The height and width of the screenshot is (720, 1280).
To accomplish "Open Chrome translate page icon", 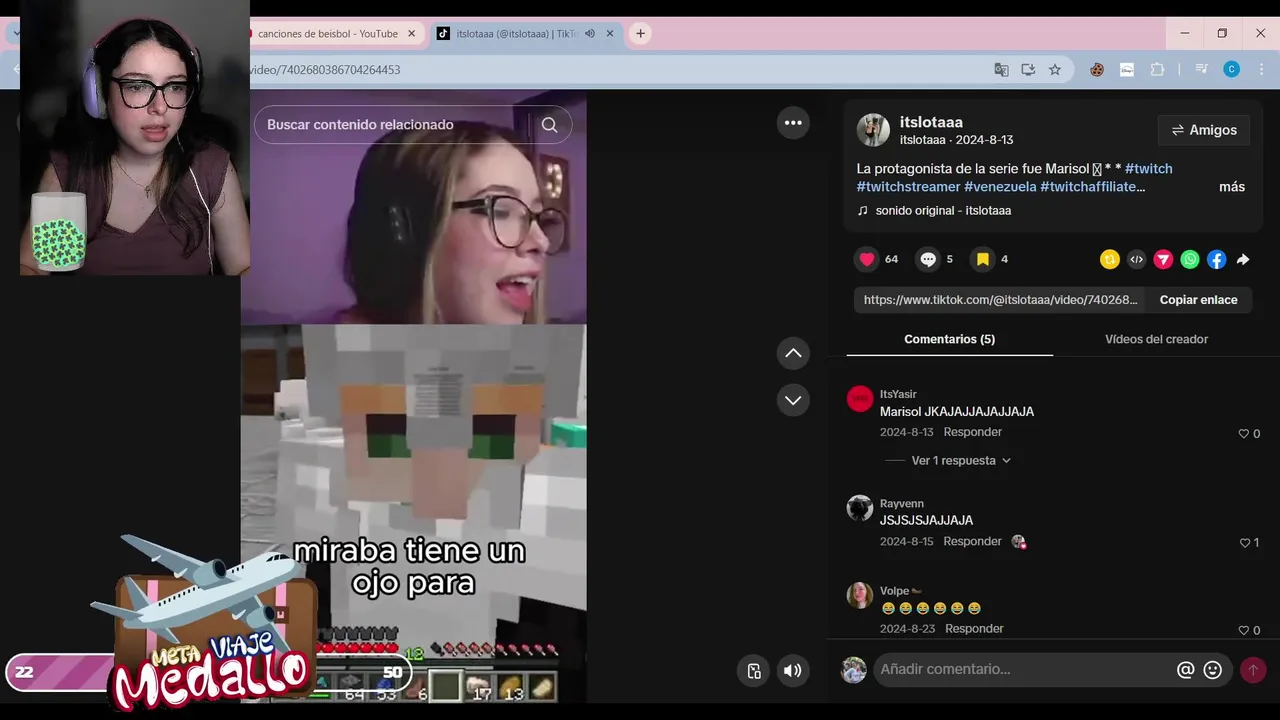I will pos(1001,70).
